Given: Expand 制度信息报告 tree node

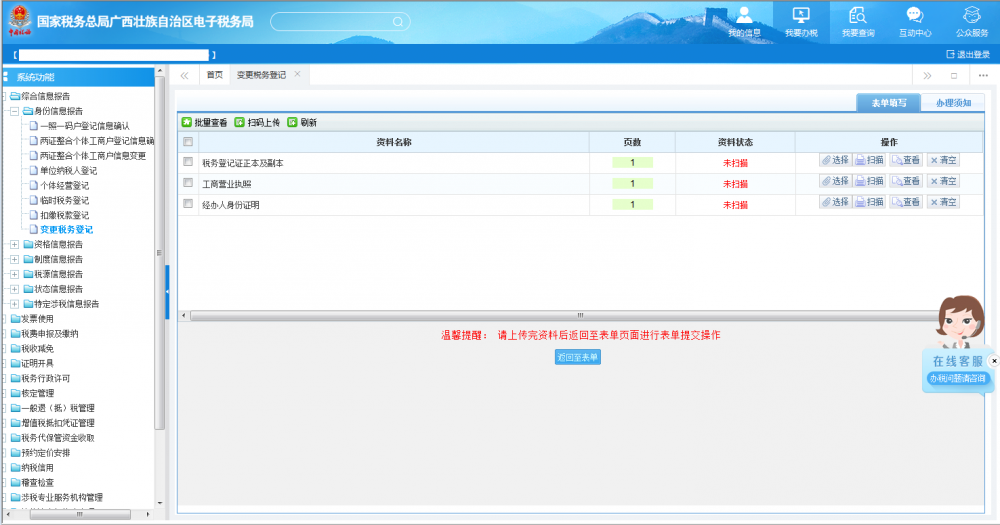Looking at the screenshot, I should (x=14, y=259).
